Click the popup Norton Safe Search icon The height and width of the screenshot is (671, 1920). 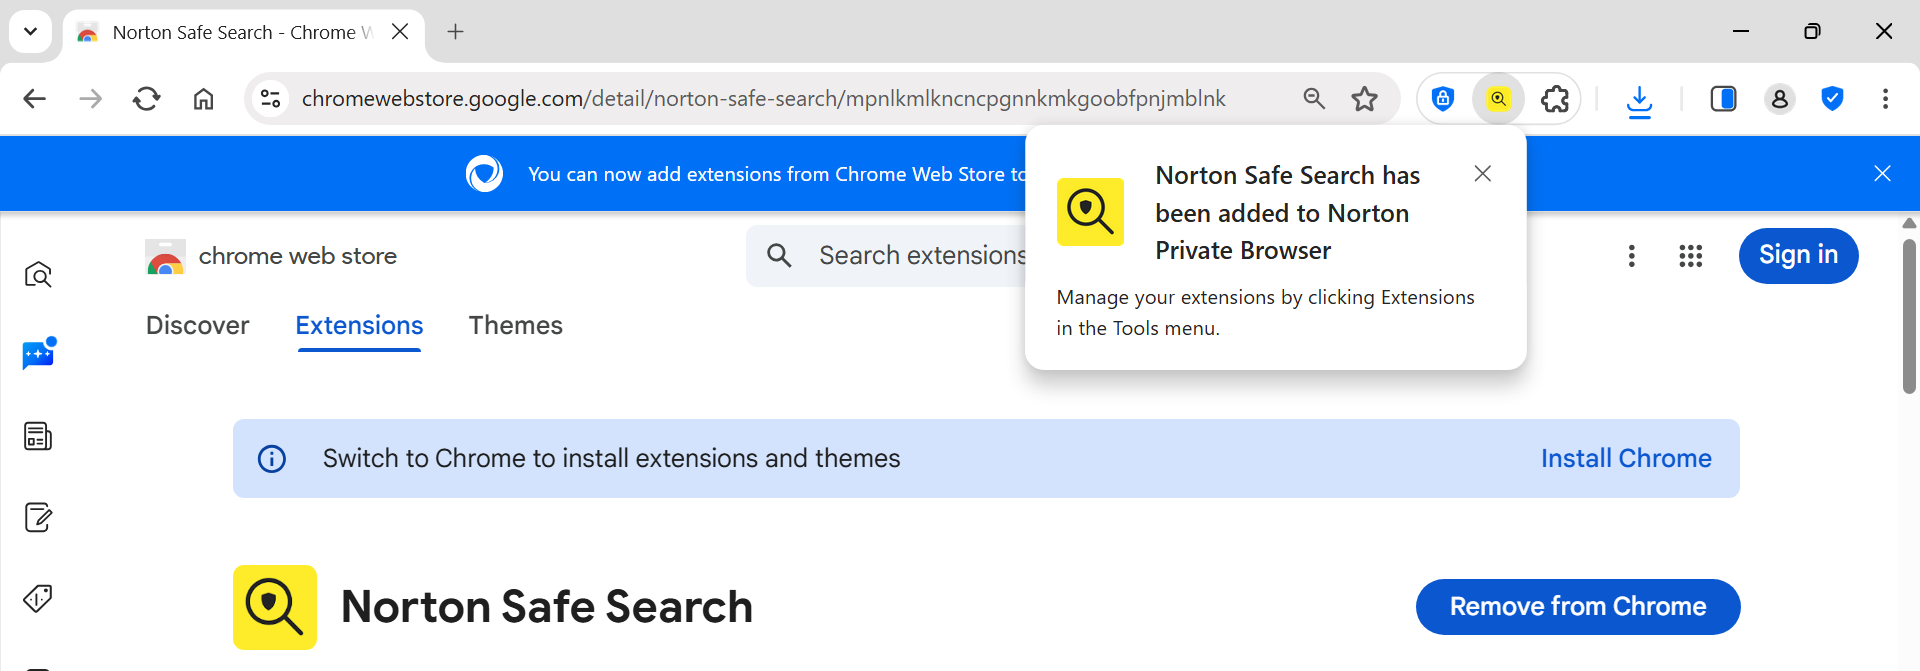click(1090, 212)
